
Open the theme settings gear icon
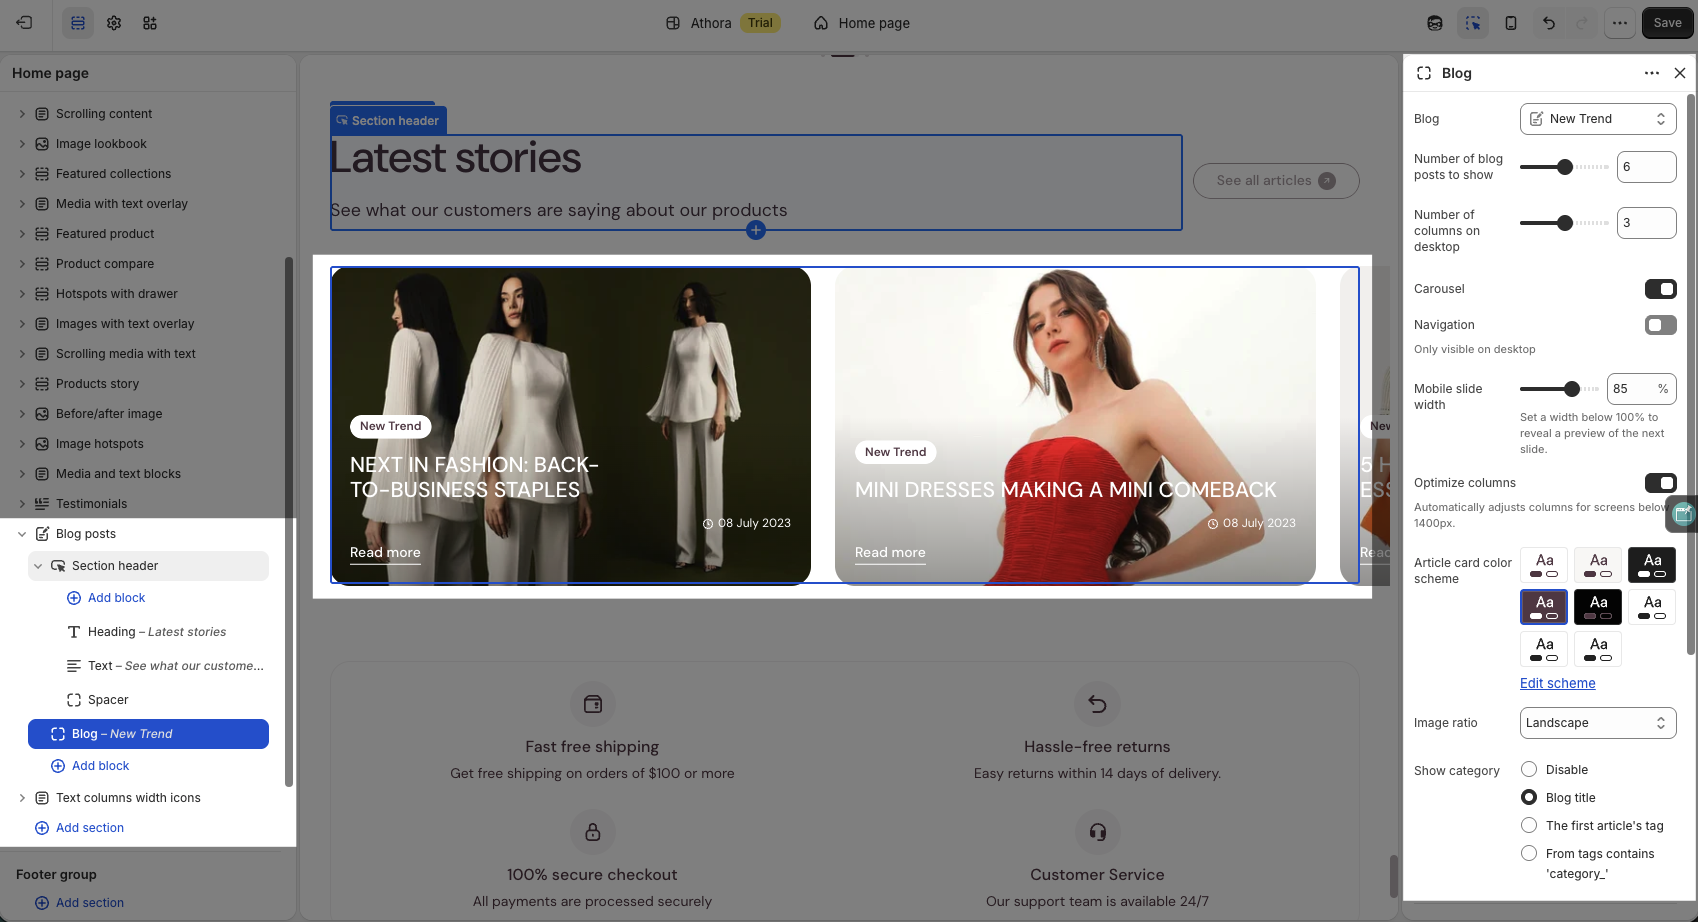tap(114, 23)
